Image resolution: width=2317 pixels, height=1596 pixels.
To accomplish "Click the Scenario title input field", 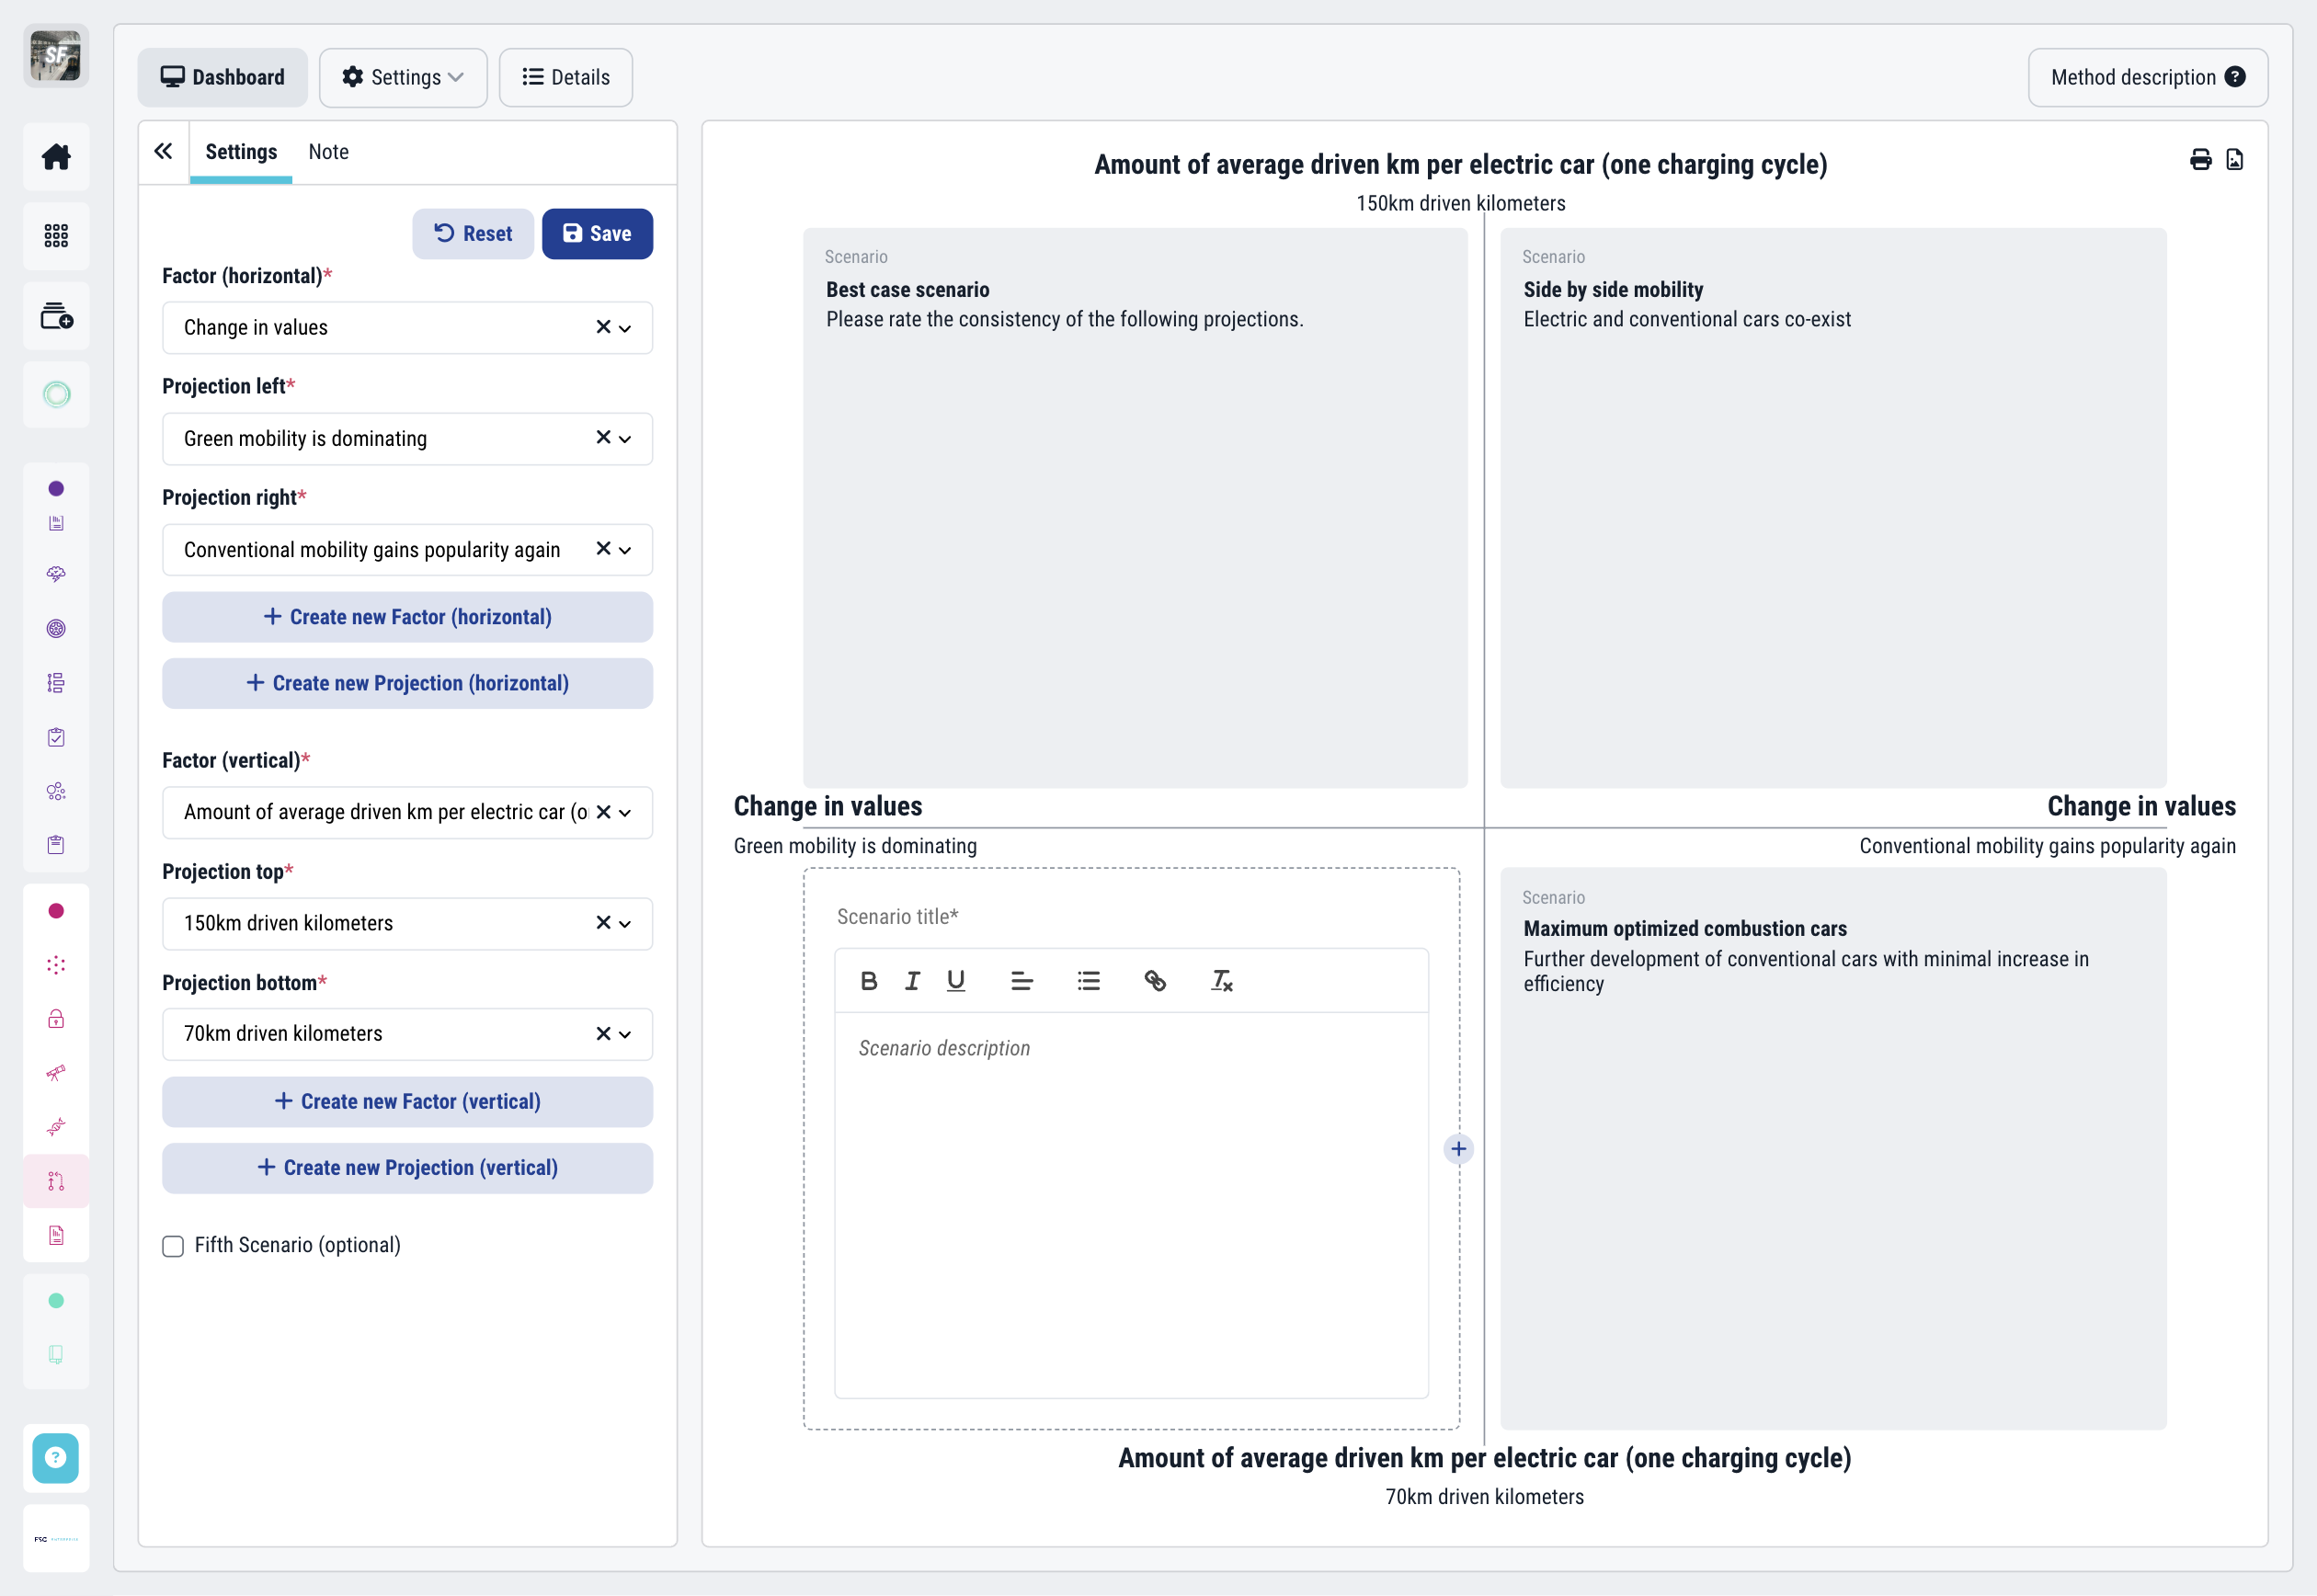I will 1130,917.
